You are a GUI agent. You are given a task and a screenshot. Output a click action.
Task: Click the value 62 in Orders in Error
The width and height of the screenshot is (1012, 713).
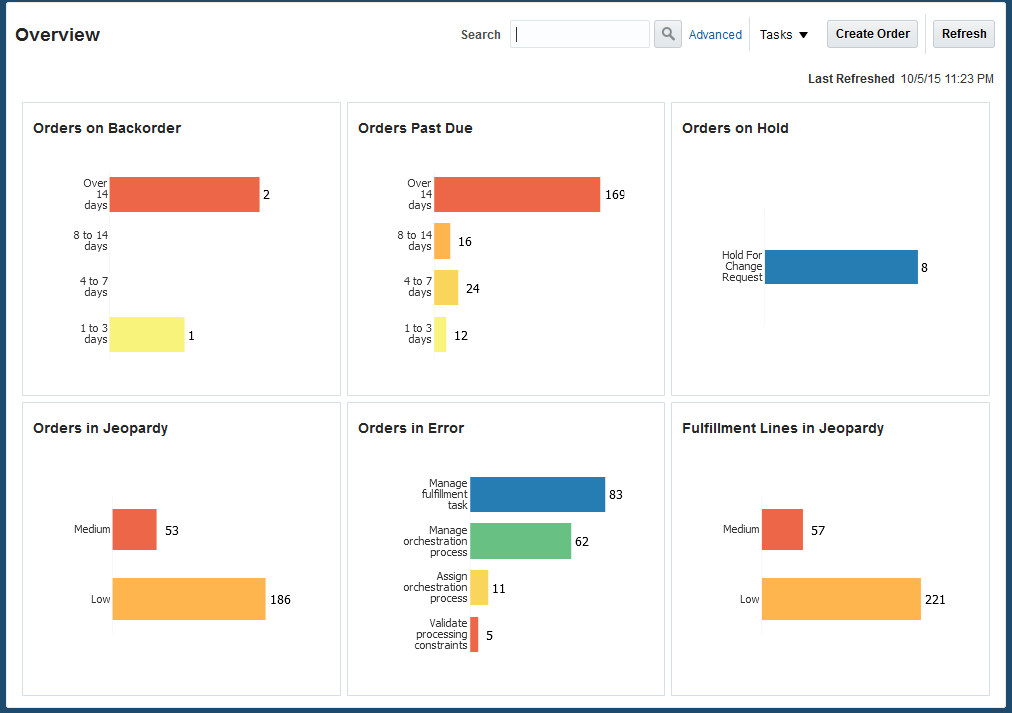point(582,541)
